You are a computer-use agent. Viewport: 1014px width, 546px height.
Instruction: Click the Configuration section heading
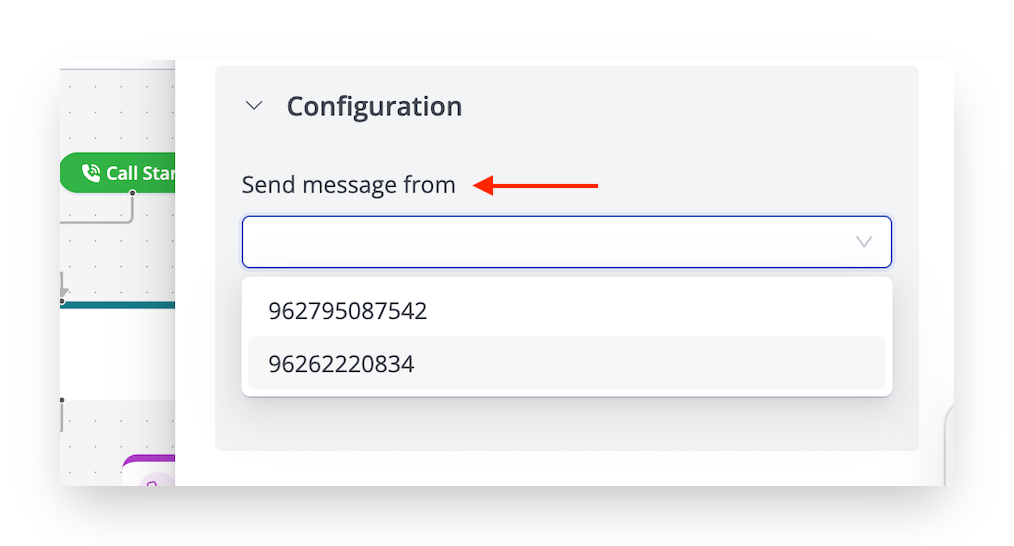point(374,106)
